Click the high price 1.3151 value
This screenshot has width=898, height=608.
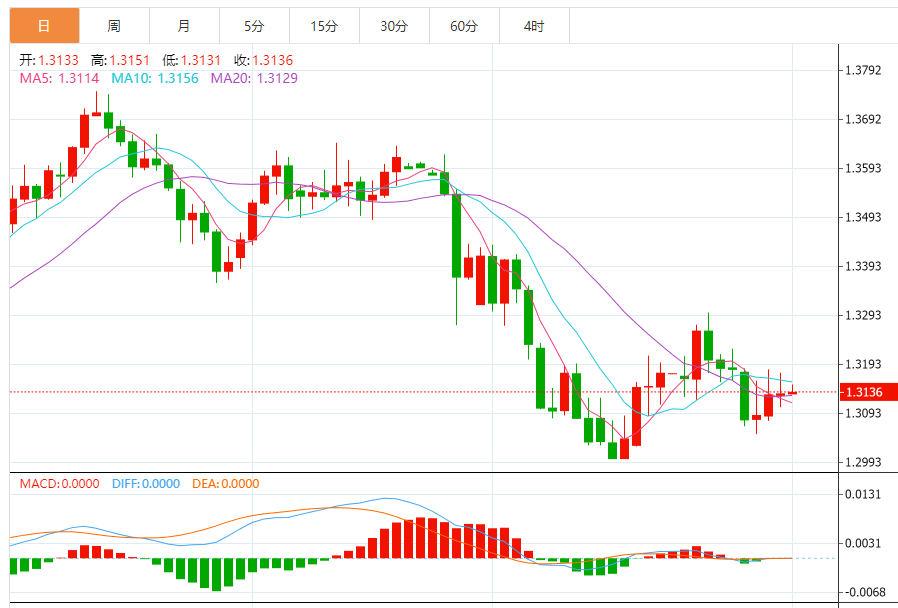click(x=129, y=60)
